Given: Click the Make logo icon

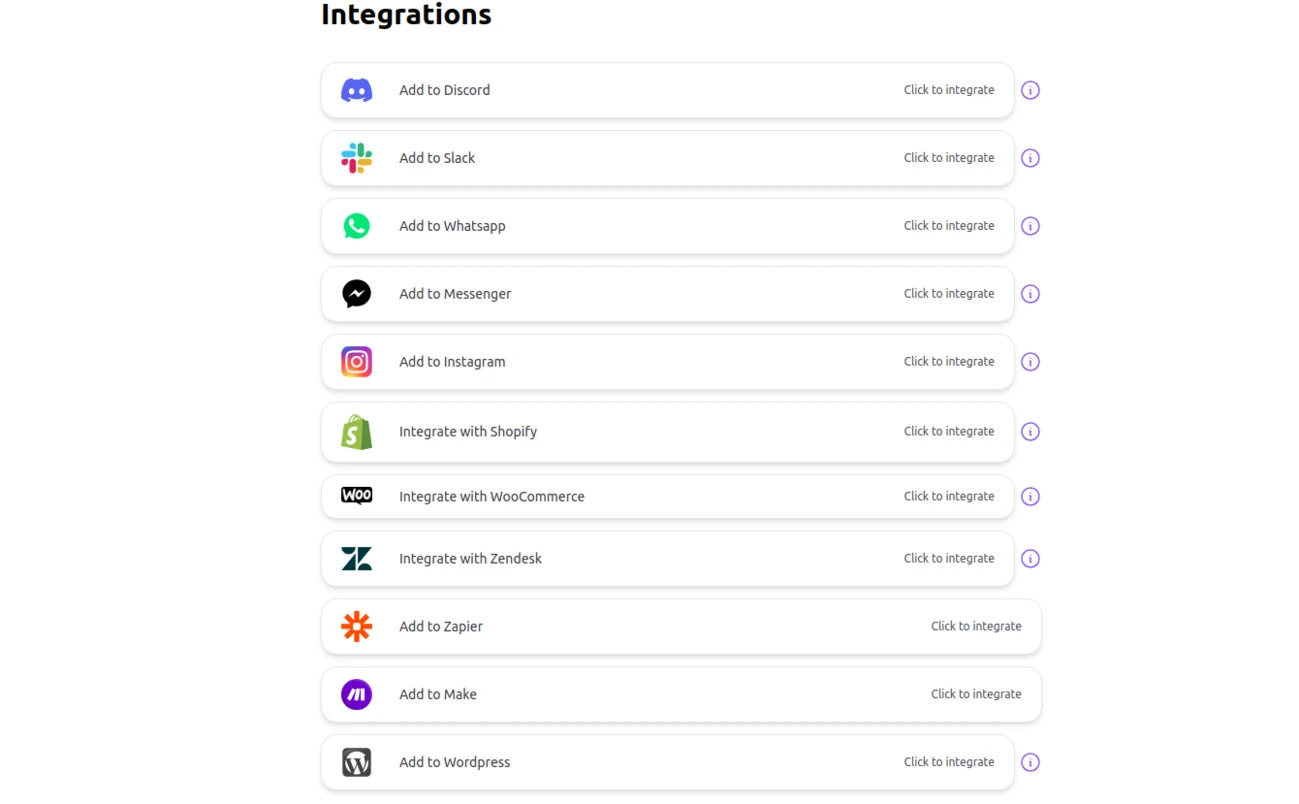Looking at the screenshot, I should tap(356, 693).
